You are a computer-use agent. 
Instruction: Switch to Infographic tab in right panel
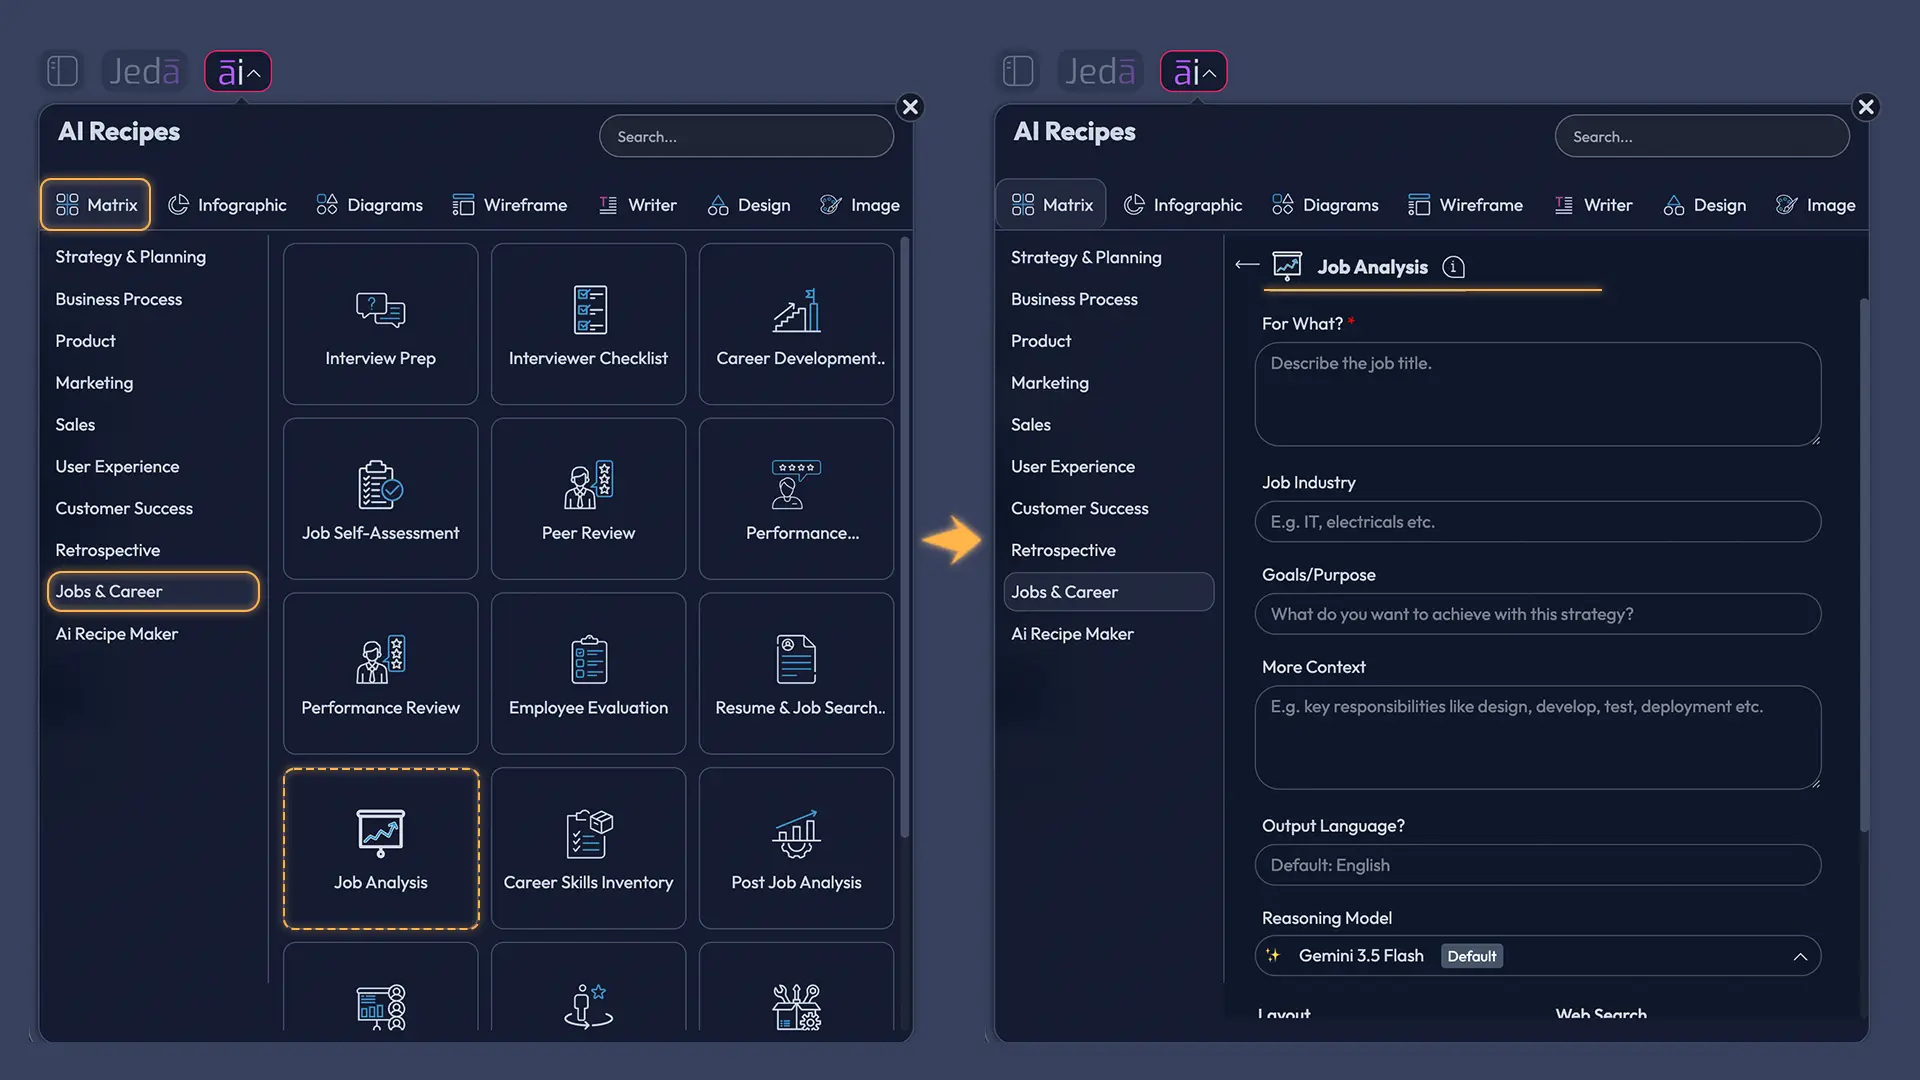tap(1183, 205)
